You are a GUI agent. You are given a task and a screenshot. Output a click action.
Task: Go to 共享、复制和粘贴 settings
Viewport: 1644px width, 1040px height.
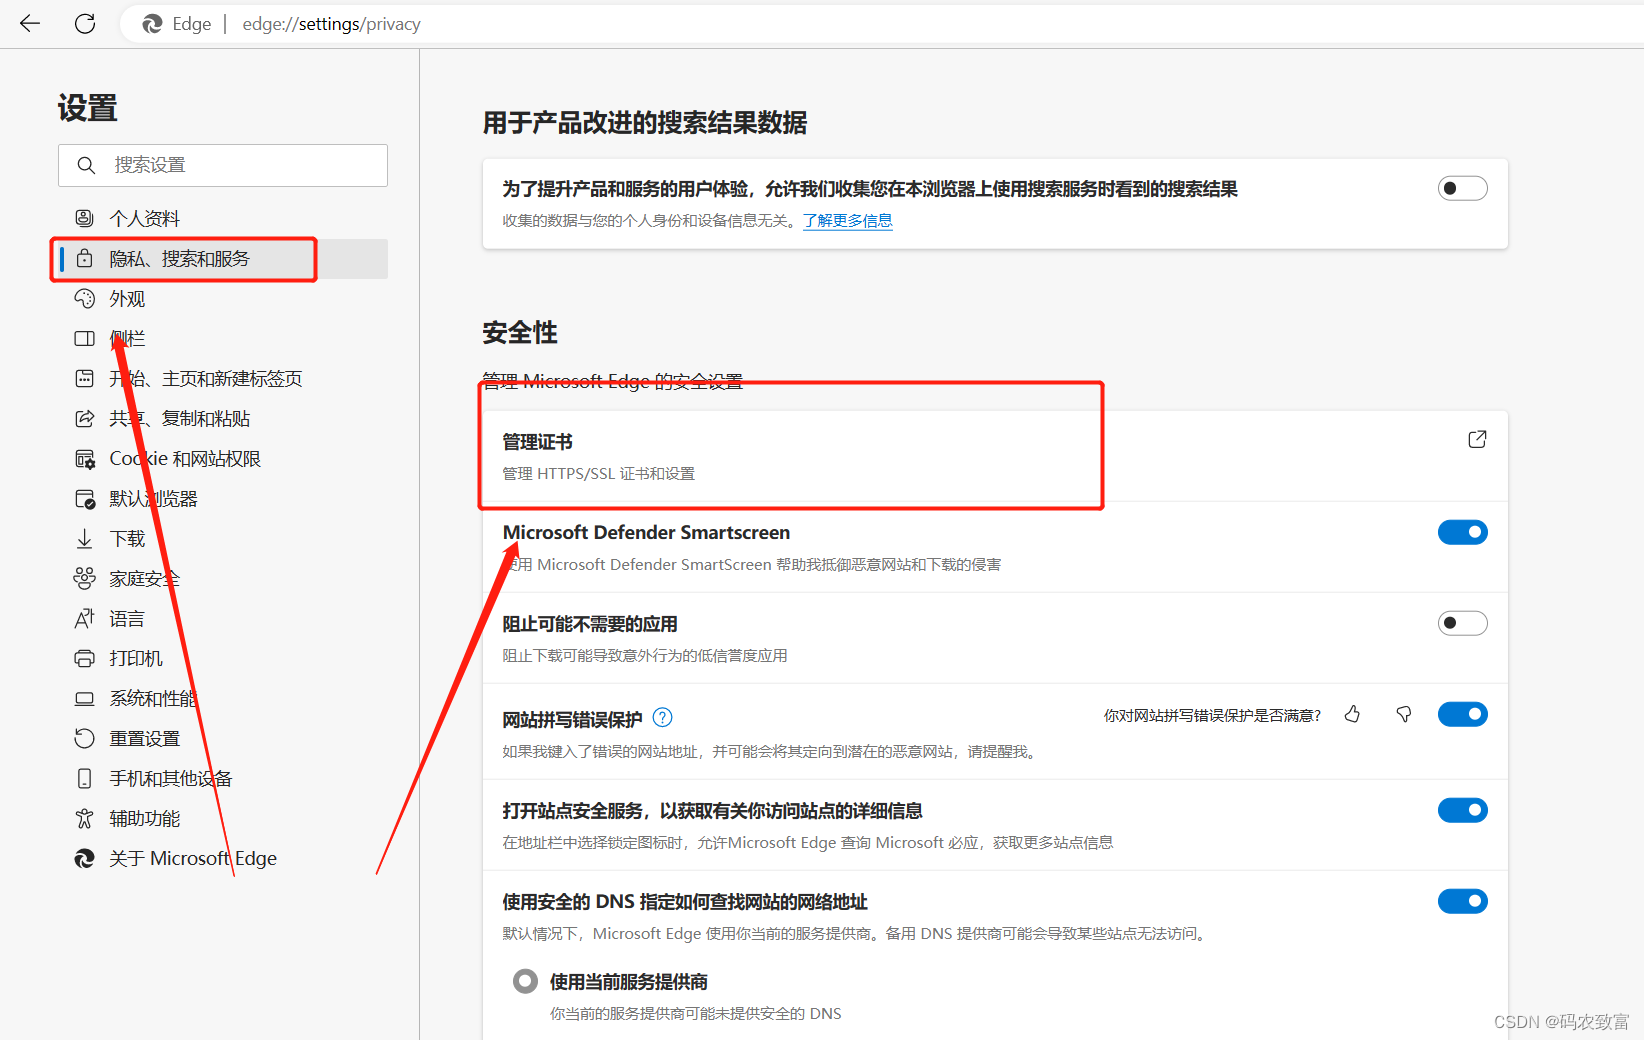(223, 418)
